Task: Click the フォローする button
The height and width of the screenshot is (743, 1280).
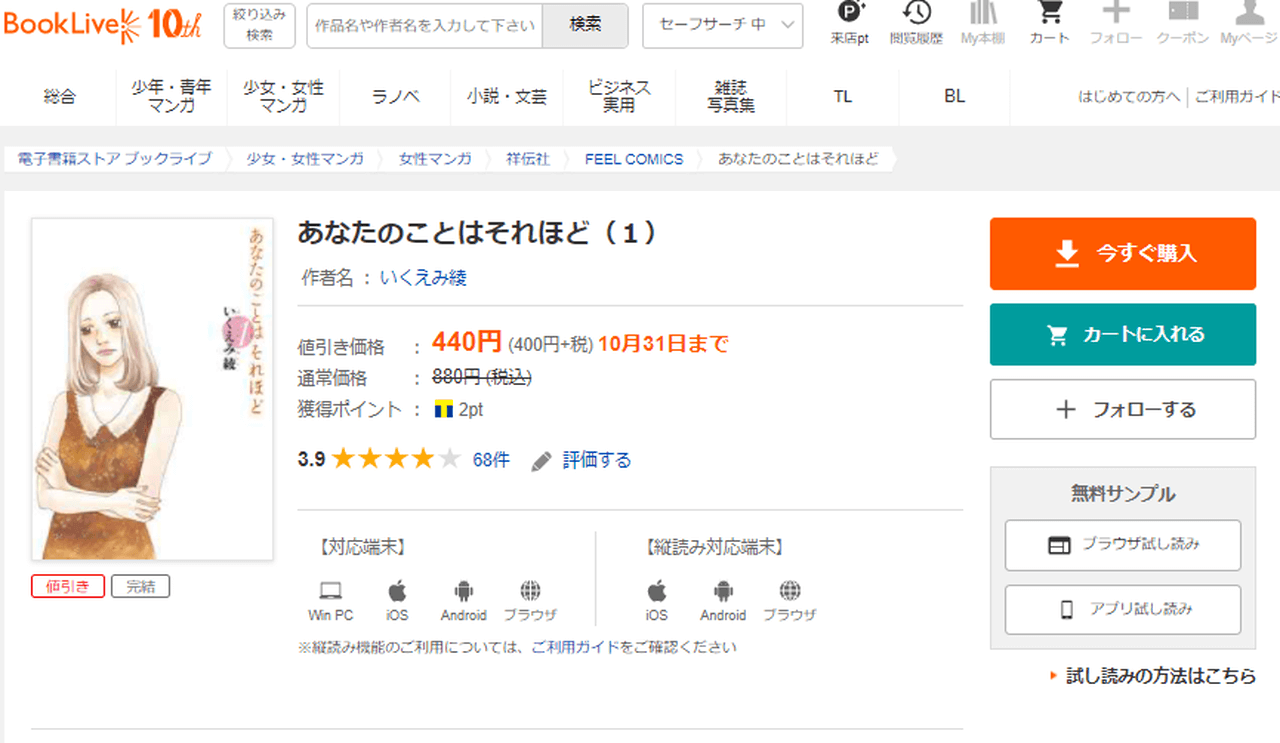Action: 1122,409
